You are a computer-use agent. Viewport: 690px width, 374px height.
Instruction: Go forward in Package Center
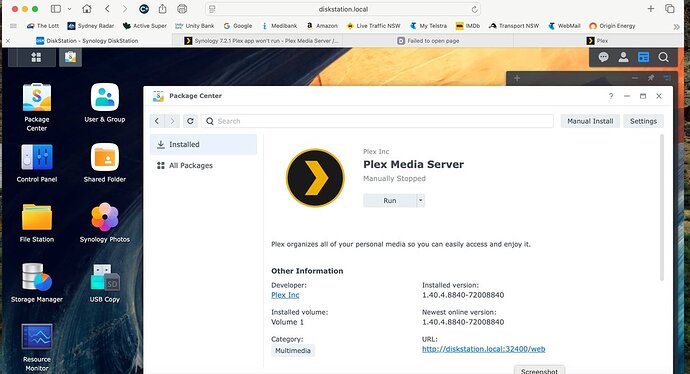[172, 121]
